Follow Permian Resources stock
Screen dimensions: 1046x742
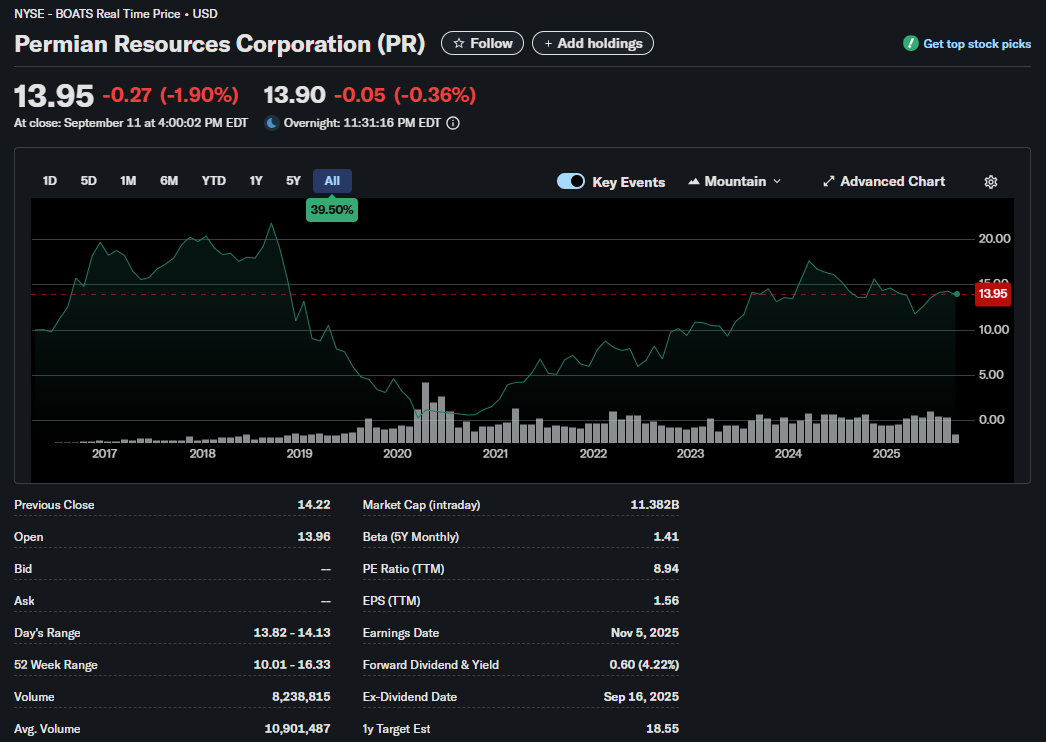(x=482, y=43)
